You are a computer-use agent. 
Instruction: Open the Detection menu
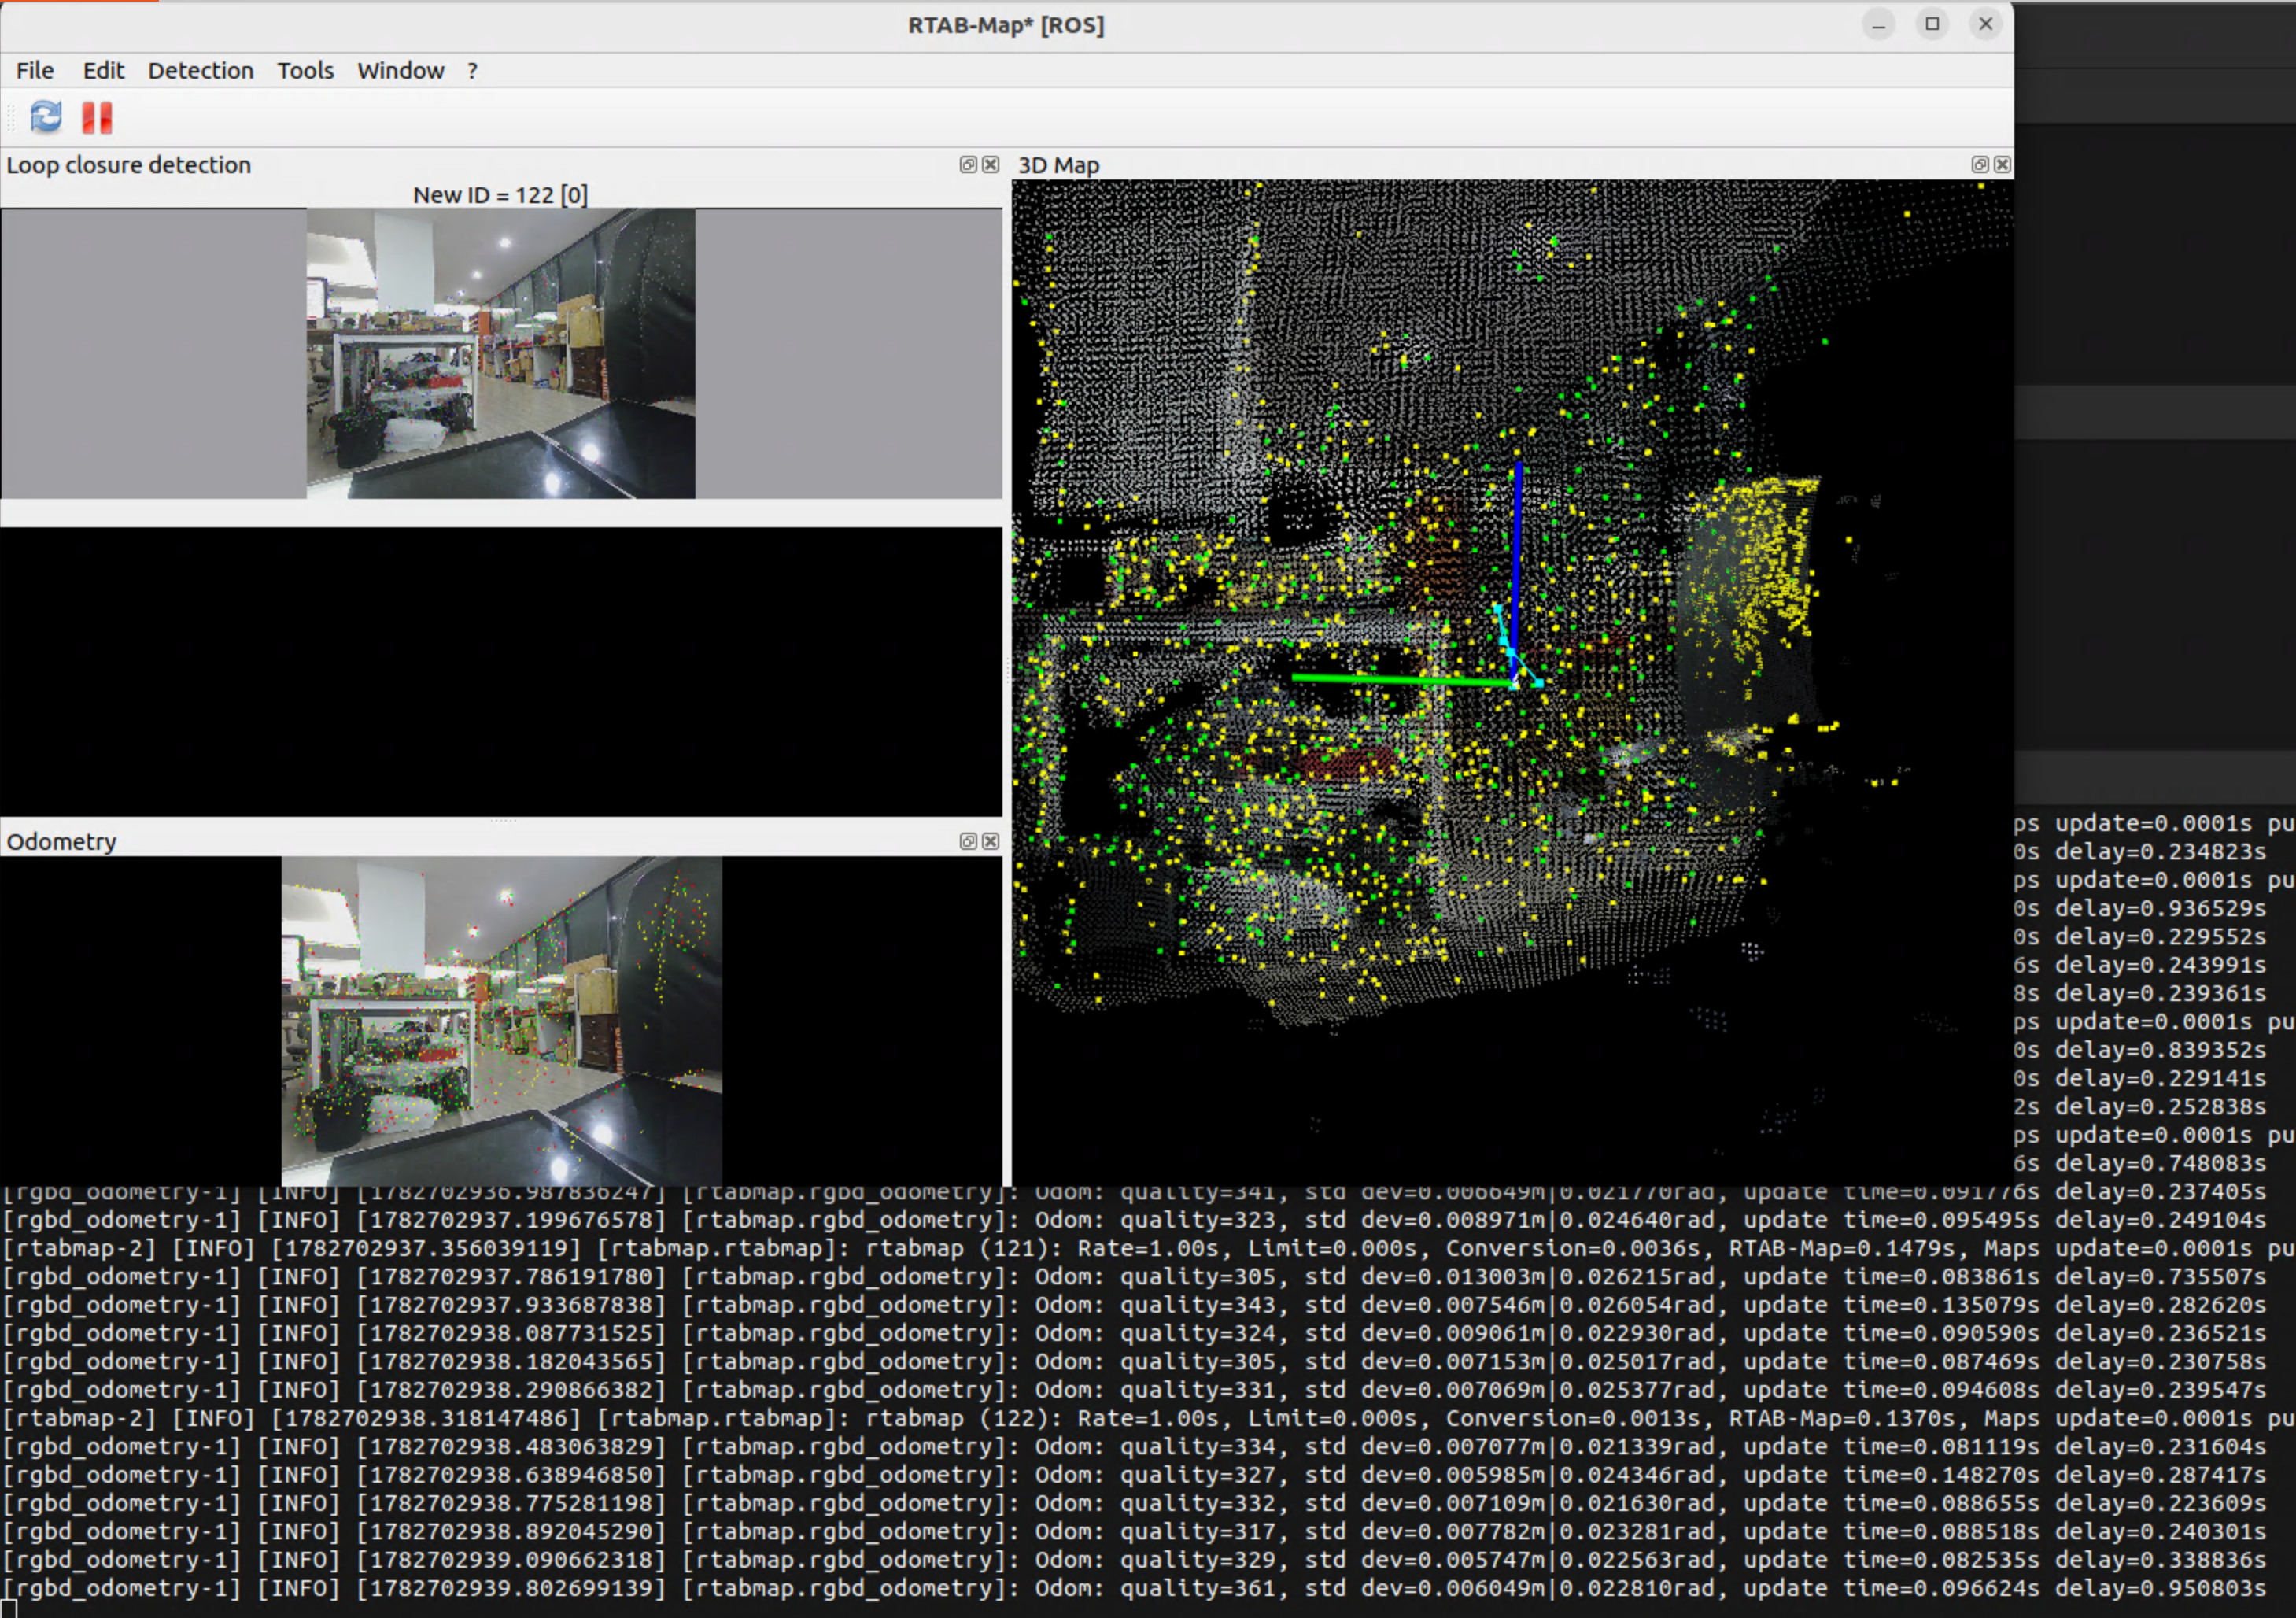click(x=201, y=71)
